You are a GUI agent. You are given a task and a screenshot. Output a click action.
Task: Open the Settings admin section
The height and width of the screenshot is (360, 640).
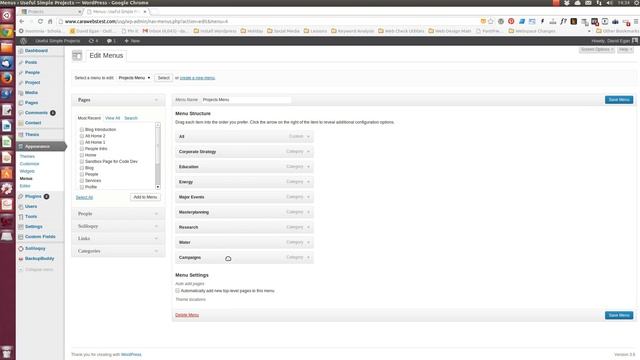(33, 227)
